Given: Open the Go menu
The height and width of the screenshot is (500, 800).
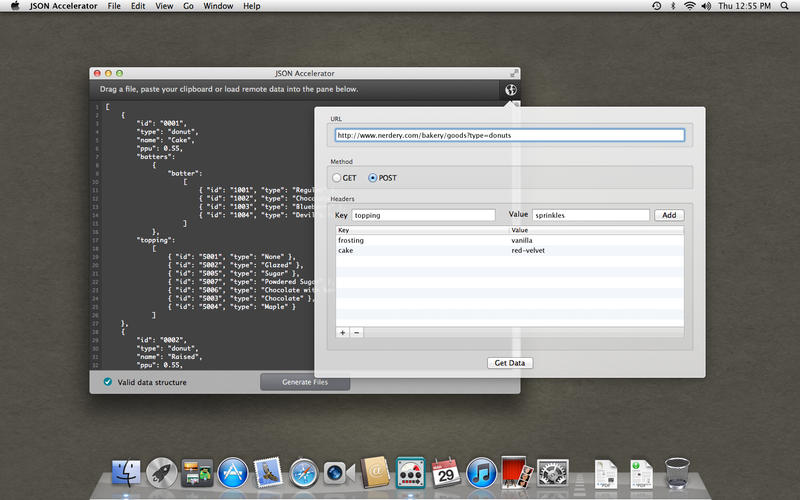Looking at the screenshot, I should (188, 6).
